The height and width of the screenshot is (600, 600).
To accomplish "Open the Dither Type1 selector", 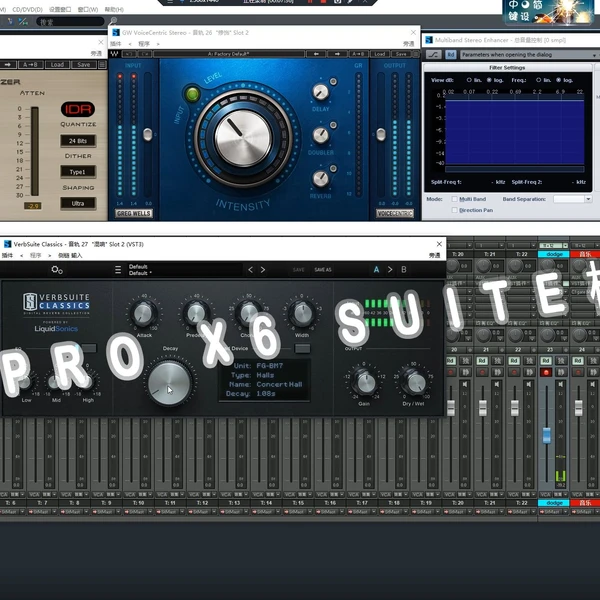I will [77, 171].
